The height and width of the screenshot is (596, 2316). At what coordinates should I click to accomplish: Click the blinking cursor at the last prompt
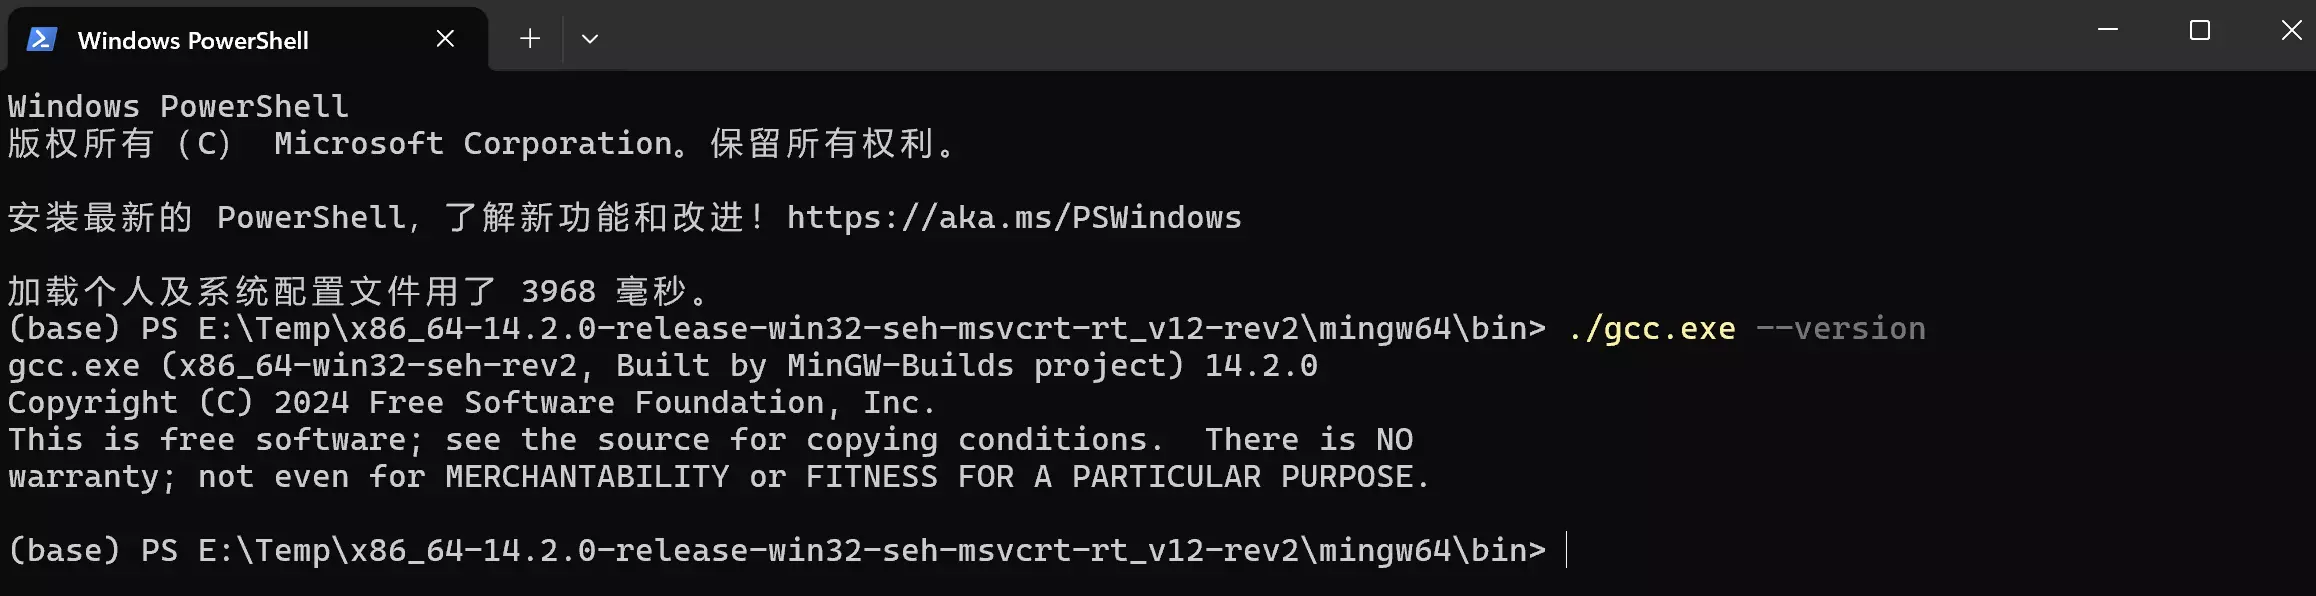pyautogui.click(x=1566, y=550)
